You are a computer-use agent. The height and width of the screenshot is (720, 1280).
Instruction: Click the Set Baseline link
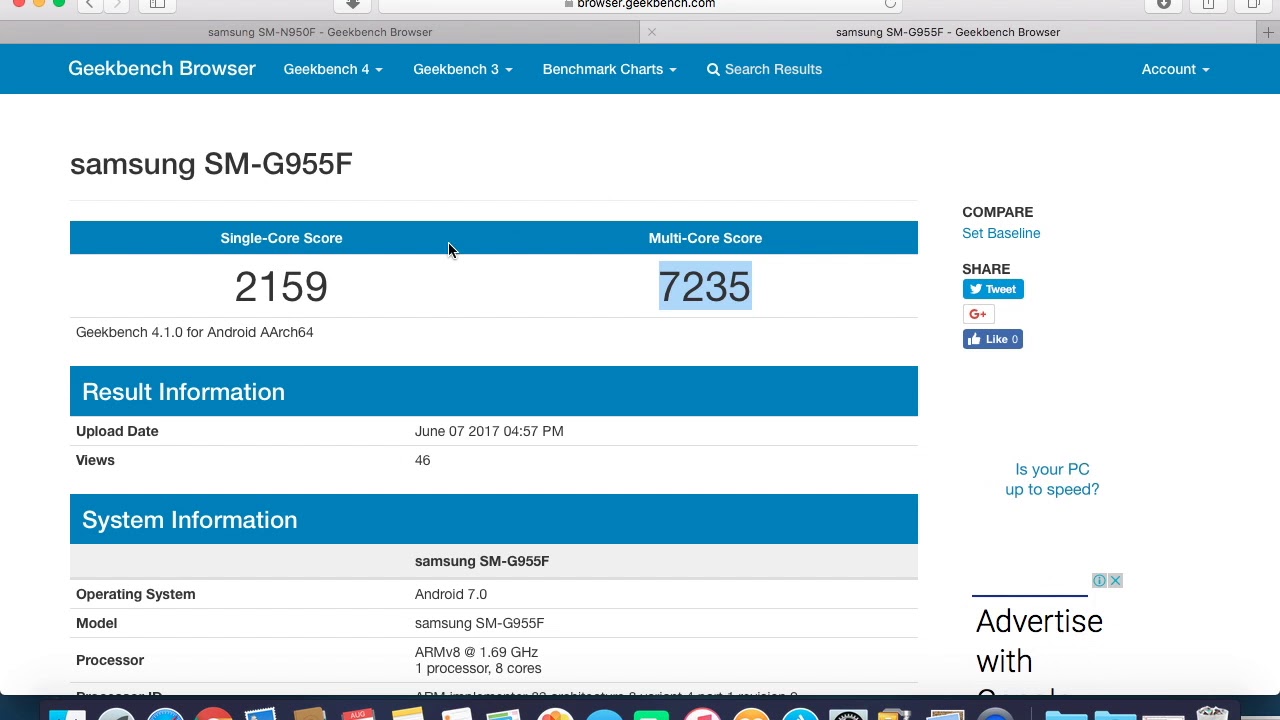pyautogui.click(x=1001, y=233)
